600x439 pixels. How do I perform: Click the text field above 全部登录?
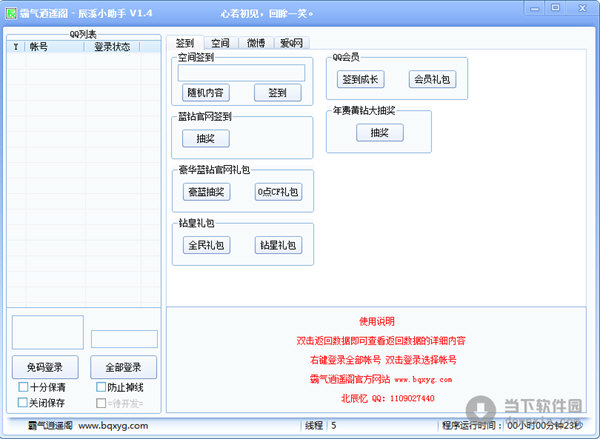pos(124,339)
